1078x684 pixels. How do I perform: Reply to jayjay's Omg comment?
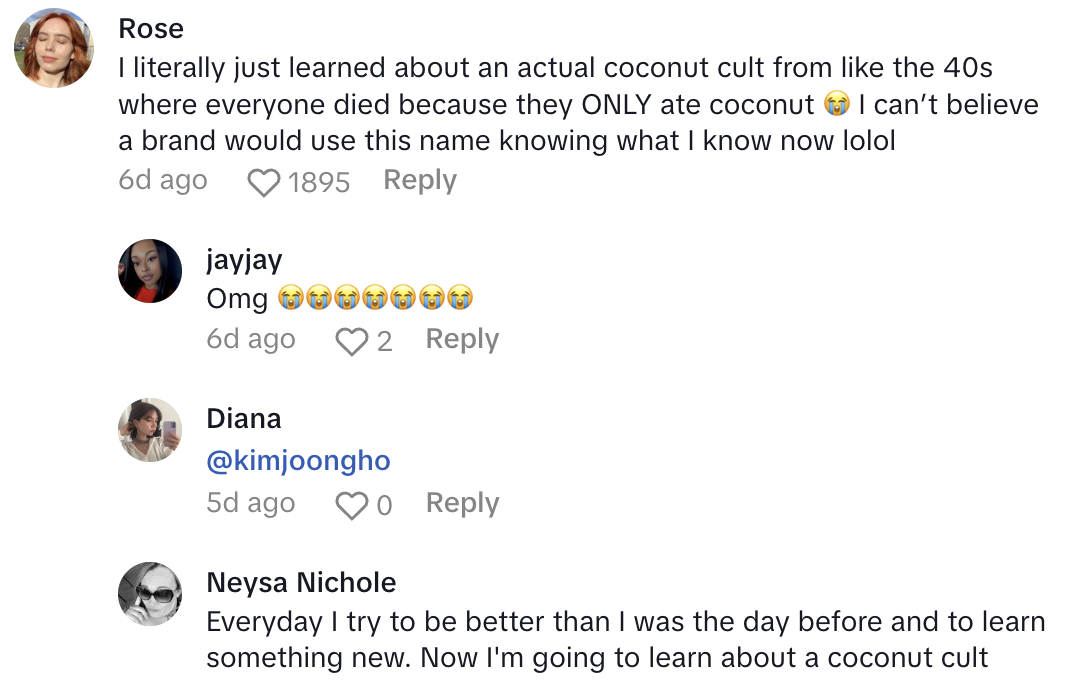click(x=462, y=340)
